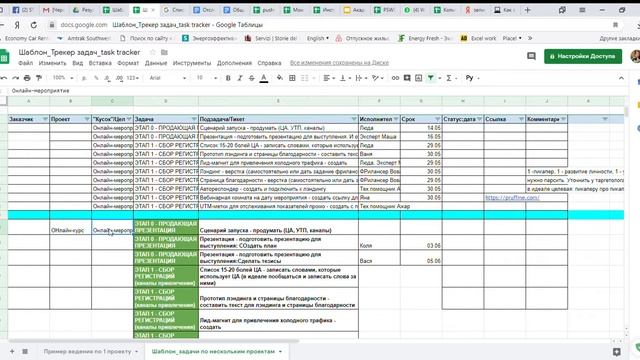Insert a link with chain icon
Image resolution: width=640 pixels, height=360 pixels.
[395, 78]
